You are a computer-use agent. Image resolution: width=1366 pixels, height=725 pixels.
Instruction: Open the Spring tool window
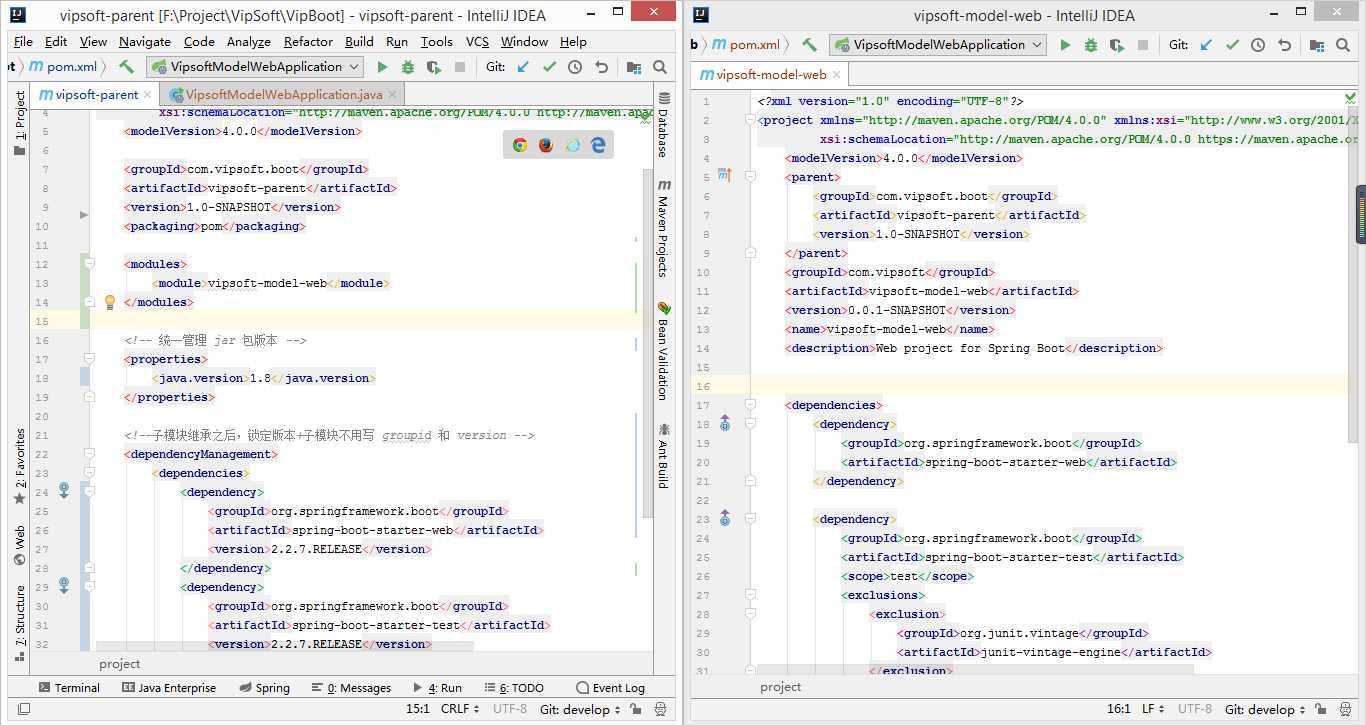pos(264,688)
